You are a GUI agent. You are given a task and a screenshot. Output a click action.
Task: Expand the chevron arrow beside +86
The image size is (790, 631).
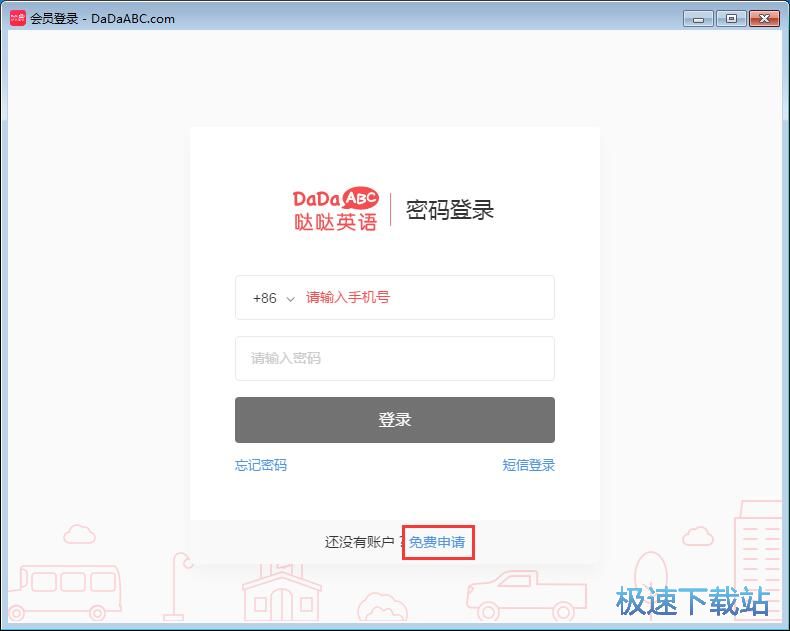coord(290,299)
